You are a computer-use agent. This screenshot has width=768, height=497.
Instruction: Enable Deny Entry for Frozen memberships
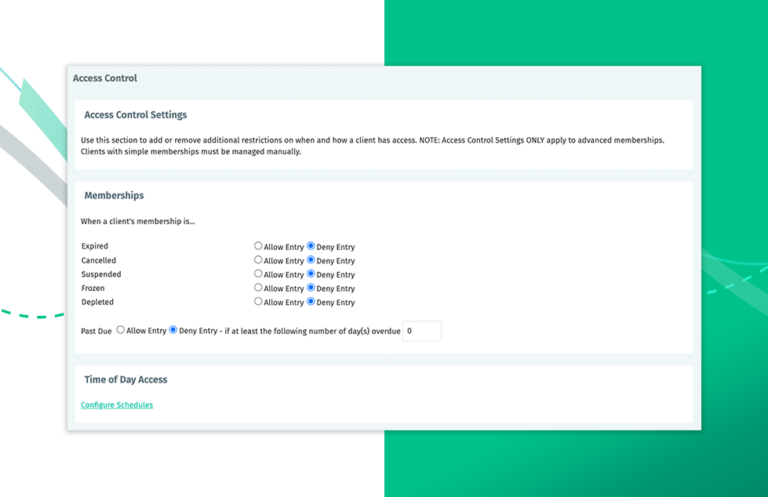(312, 288)
